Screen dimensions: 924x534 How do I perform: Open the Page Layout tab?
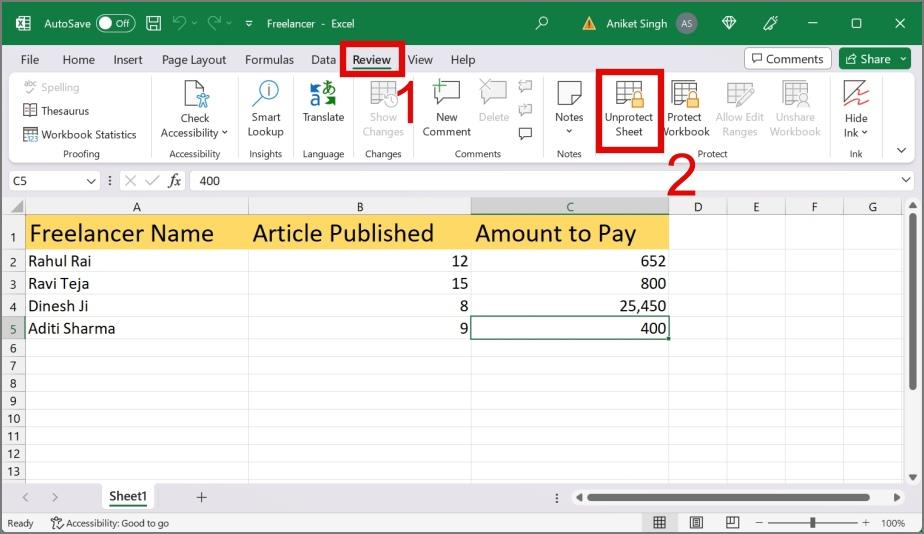tap(194, 60)
